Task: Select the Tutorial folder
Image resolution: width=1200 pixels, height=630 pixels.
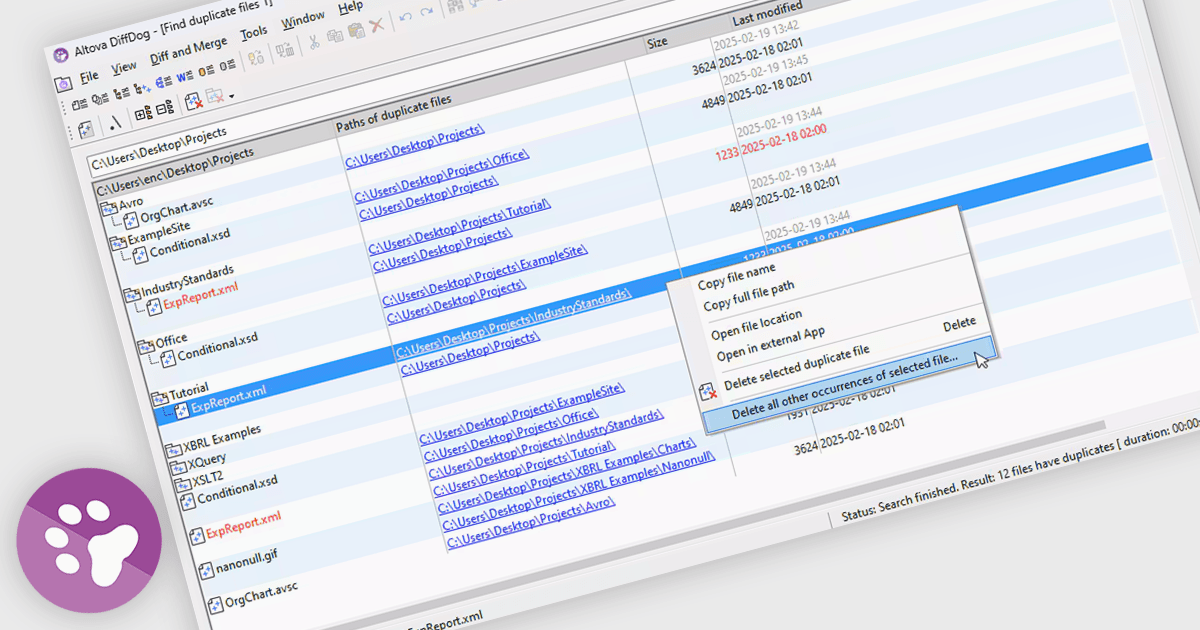Action: point(187,389)
